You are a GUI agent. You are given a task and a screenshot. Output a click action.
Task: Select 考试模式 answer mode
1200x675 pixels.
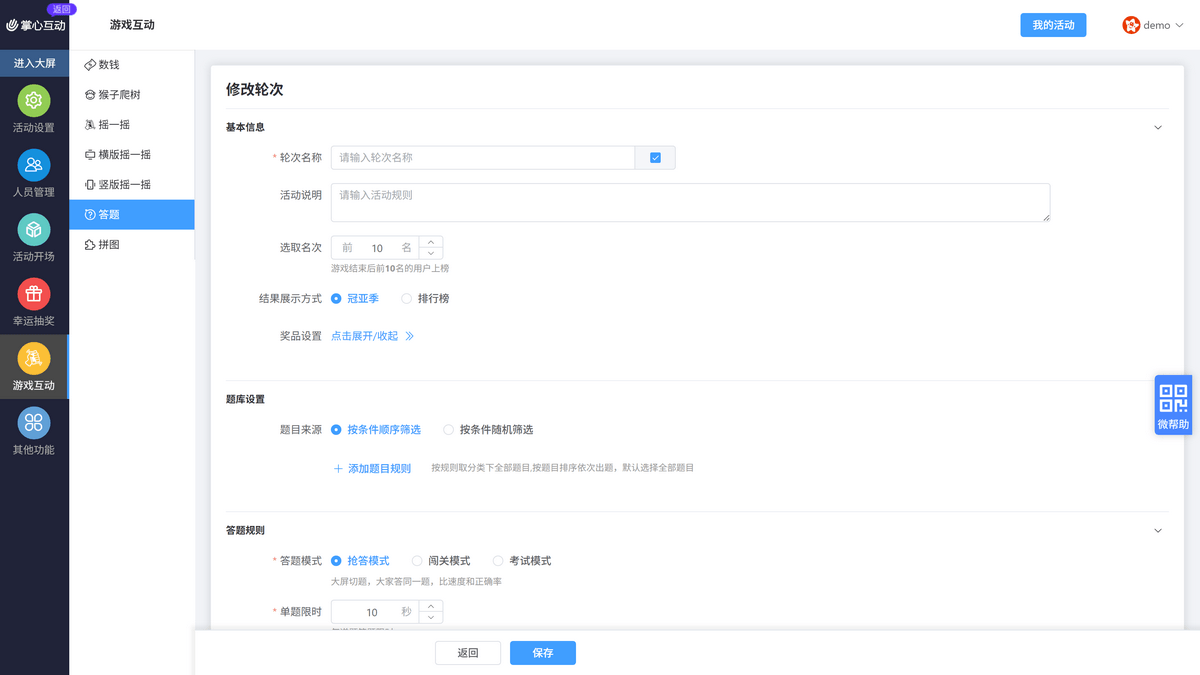pos(522,561)
